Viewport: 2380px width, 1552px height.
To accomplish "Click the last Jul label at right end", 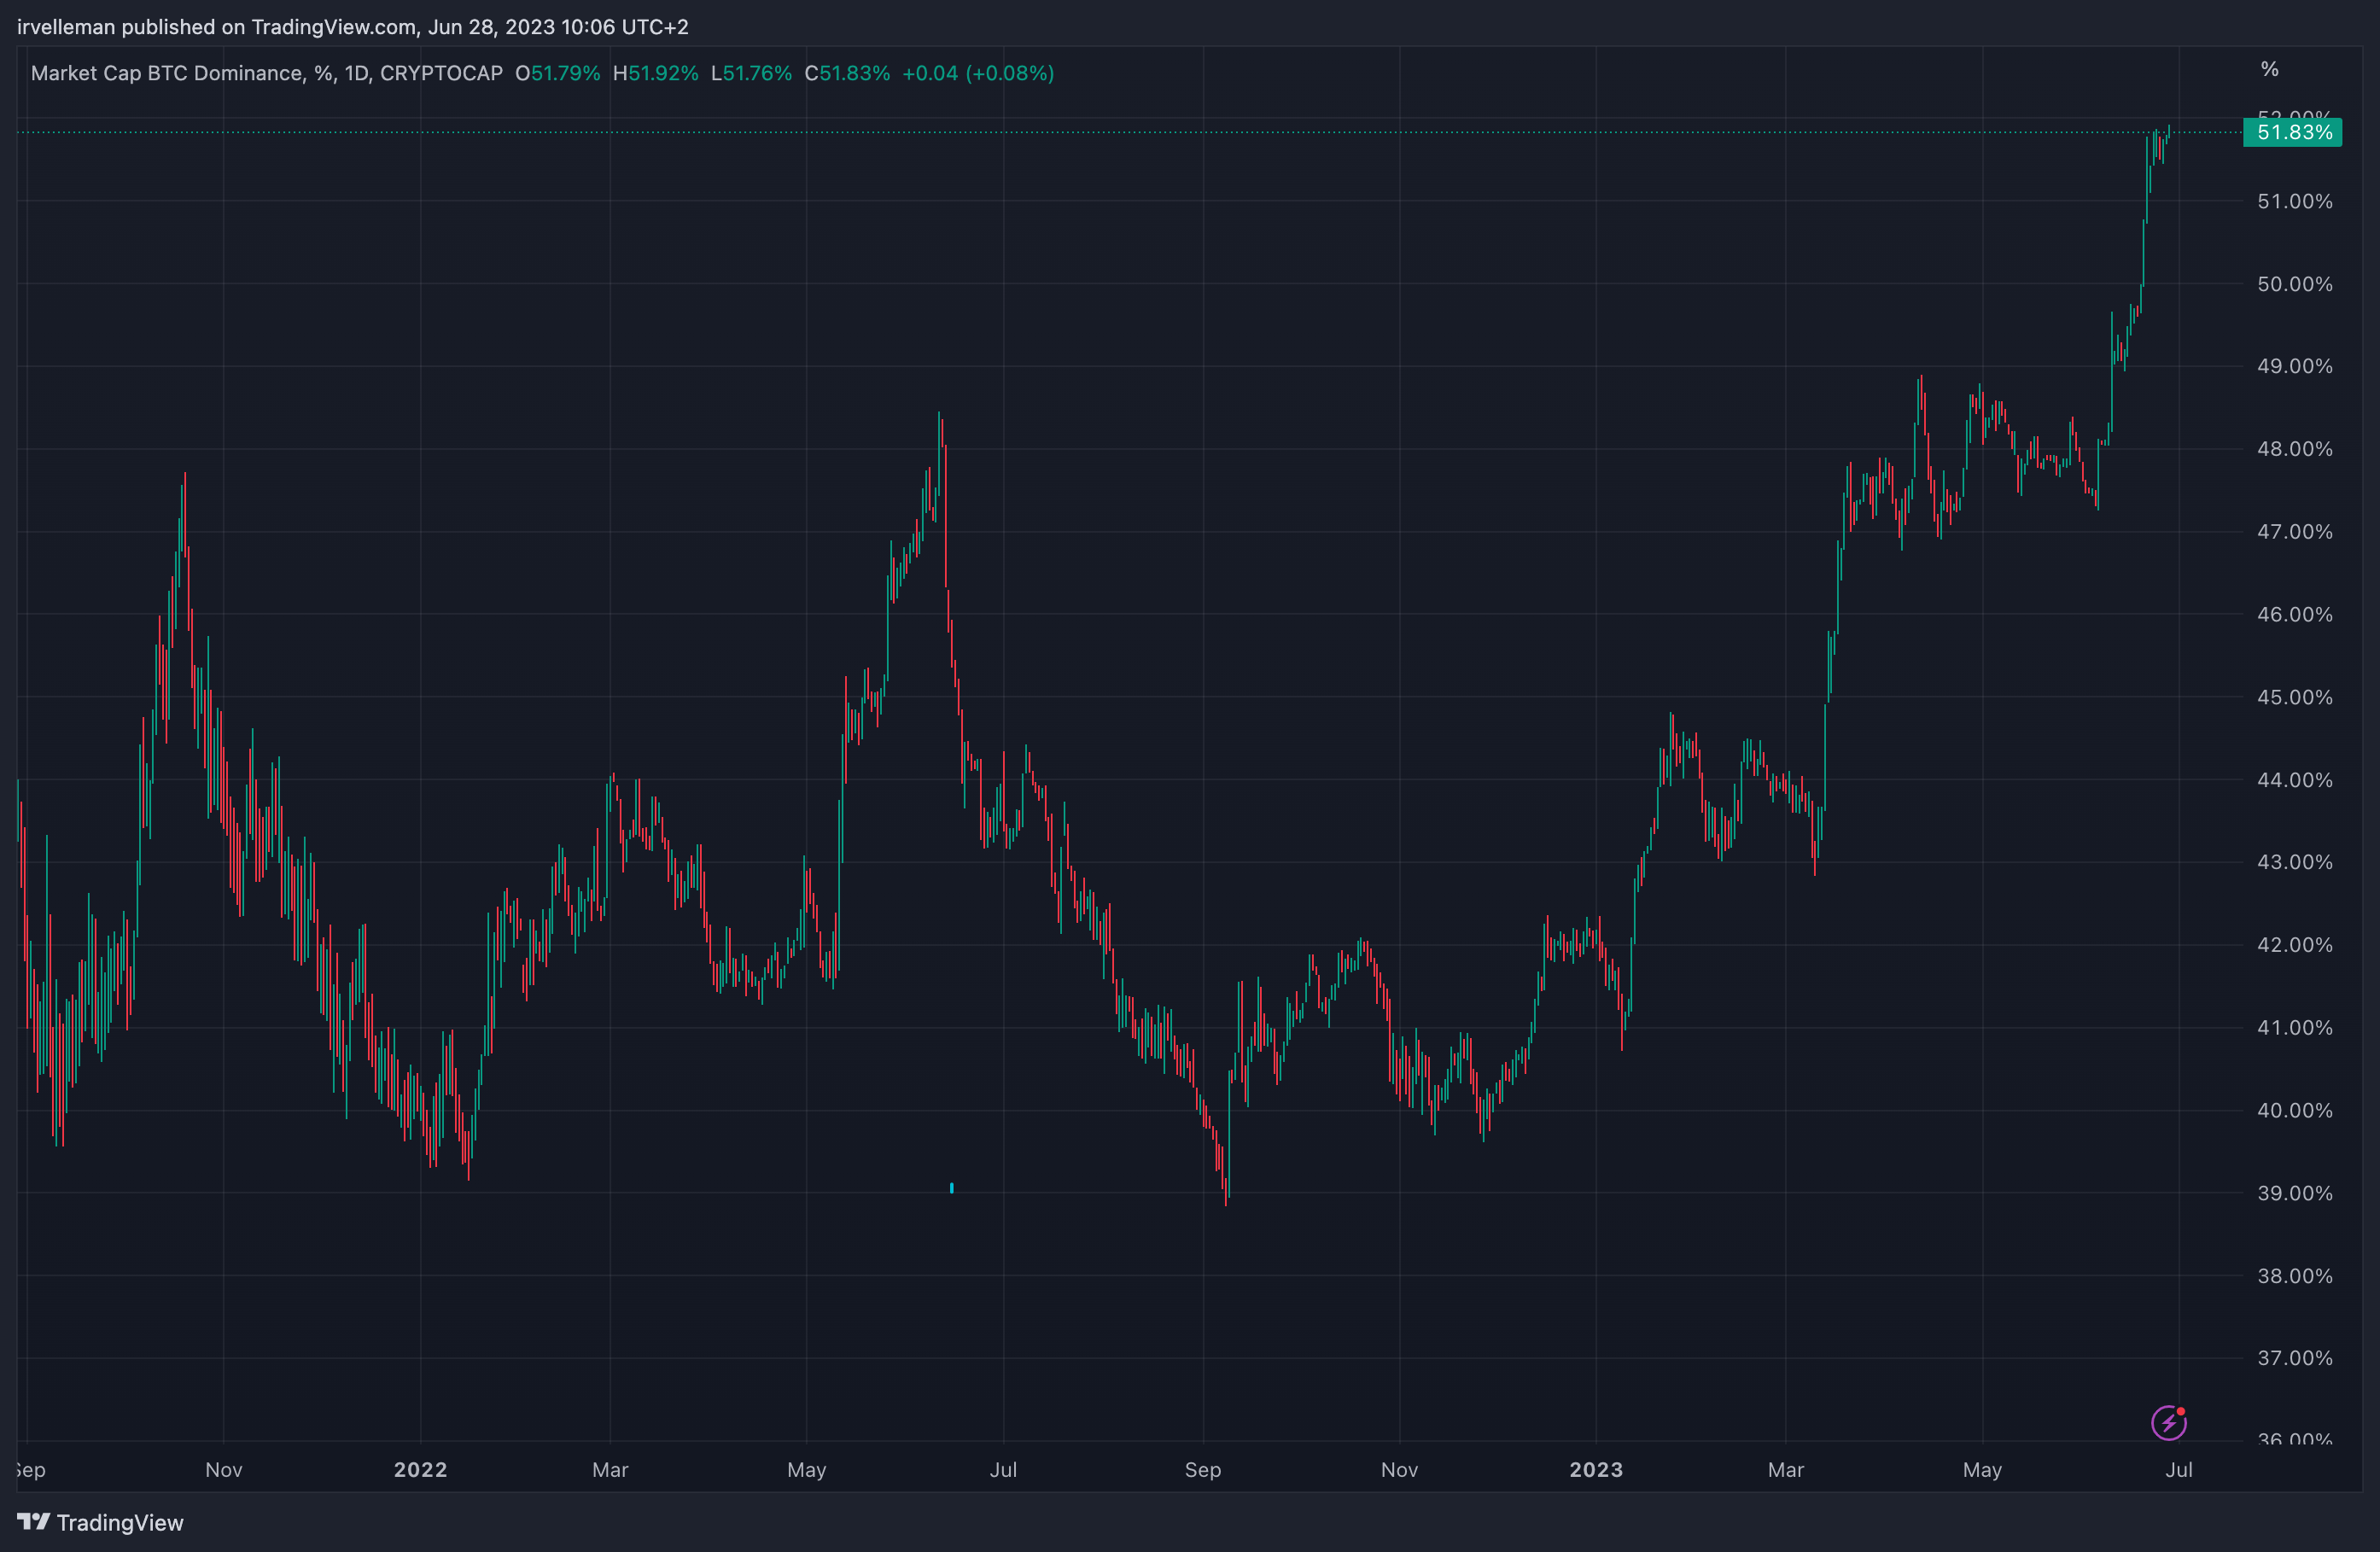I will 2179,1469.
